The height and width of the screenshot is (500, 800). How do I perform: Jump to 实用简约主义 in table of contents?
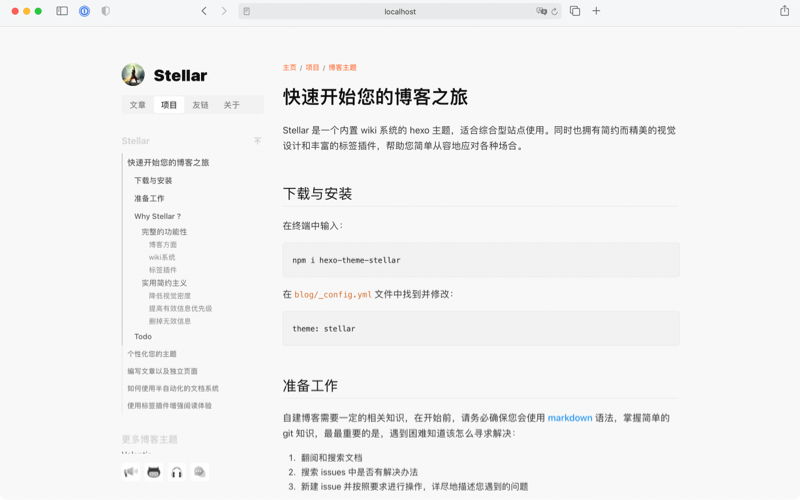[x=164, y=283]
